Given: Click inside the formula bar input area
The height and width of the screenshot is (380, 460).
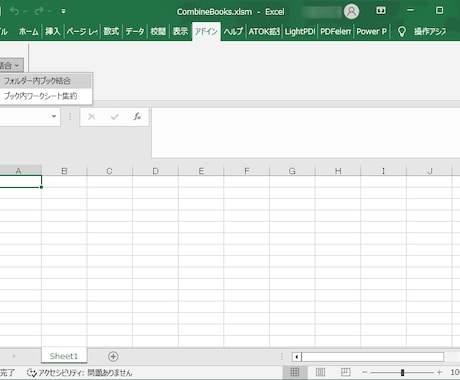Looking at the screenshot, I should (x=306, y=133).
